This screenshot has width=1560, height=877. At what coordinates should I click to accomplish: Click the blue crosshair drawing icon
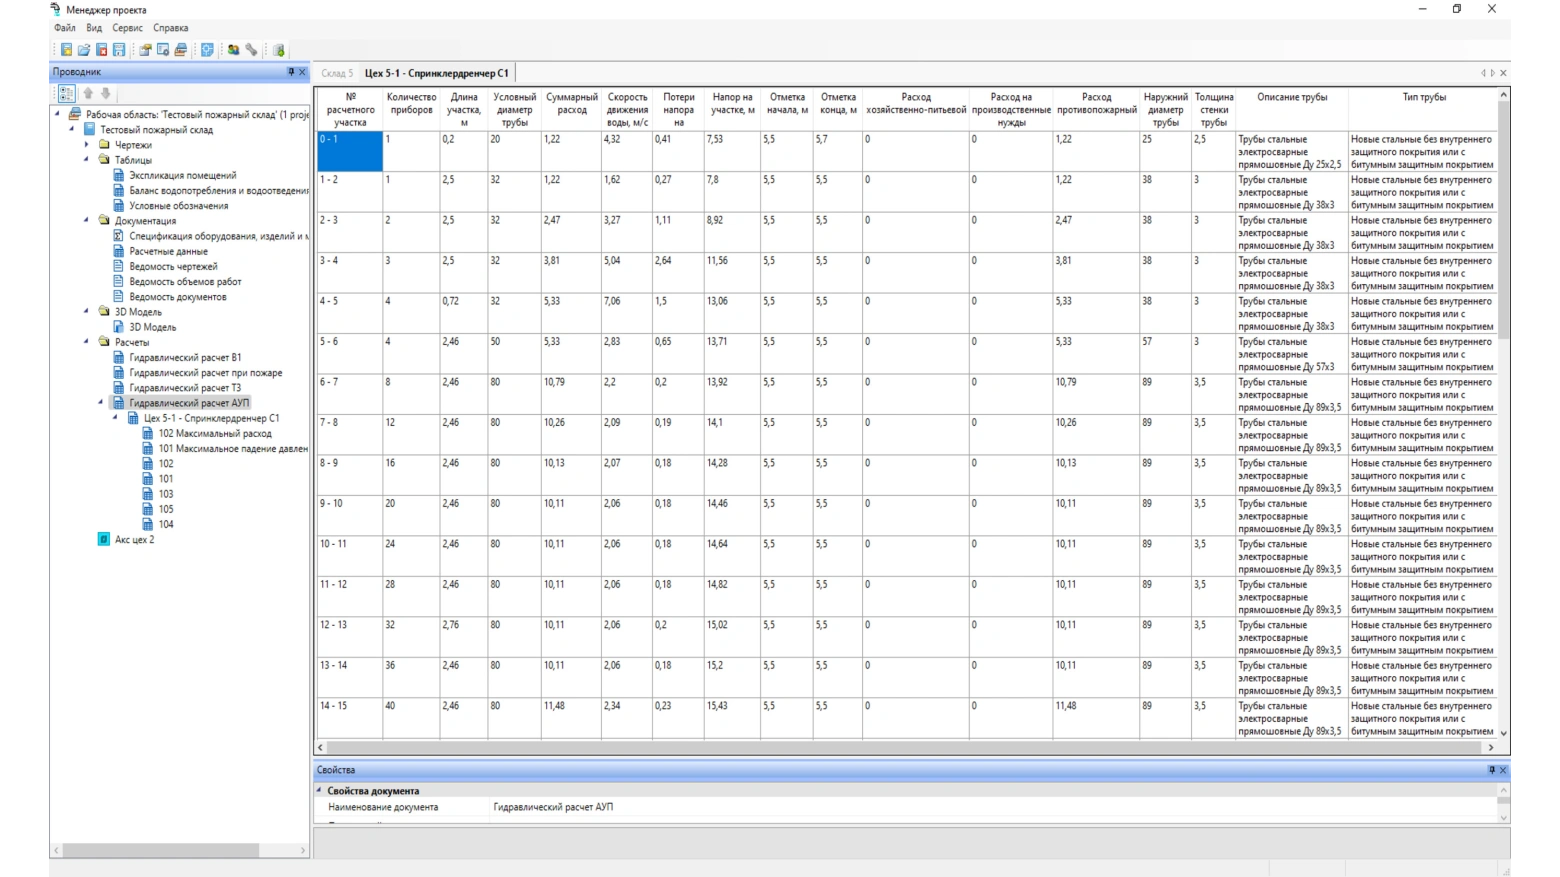coord(207,50)
